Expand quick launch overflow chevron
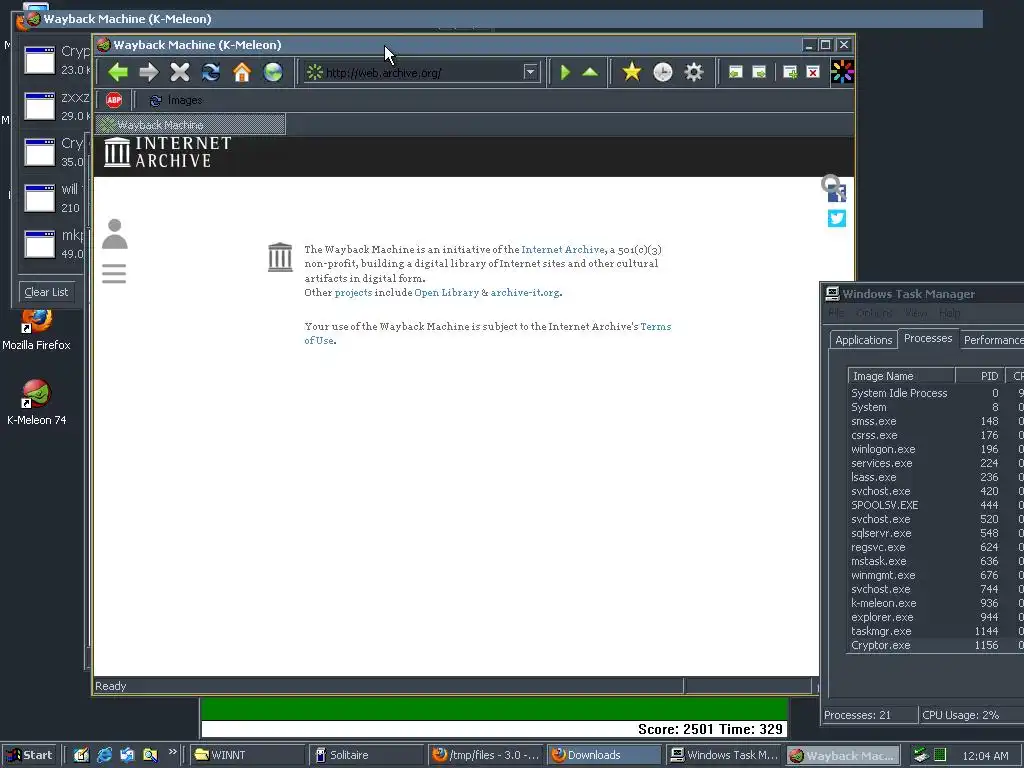Viewport: 1024px width, 768px height. coord(172,752)
